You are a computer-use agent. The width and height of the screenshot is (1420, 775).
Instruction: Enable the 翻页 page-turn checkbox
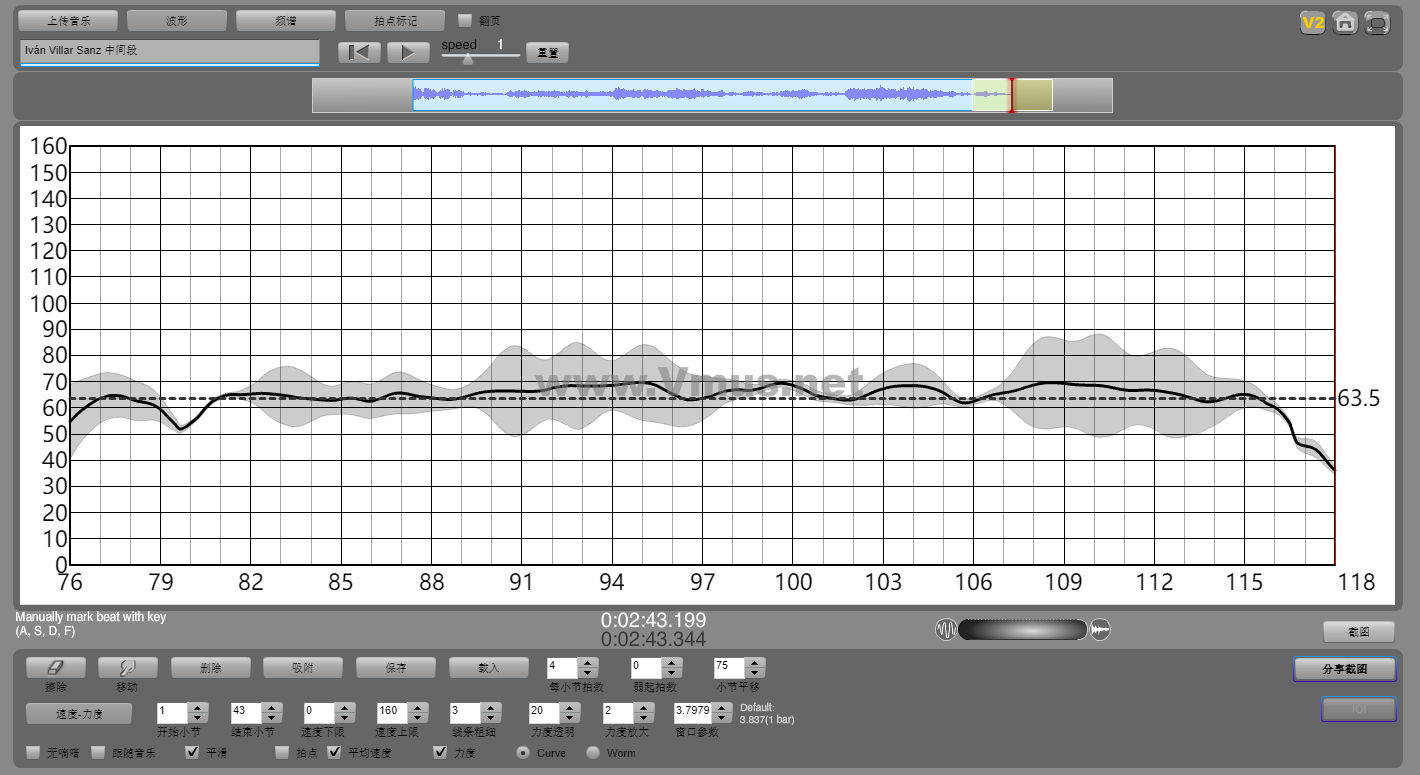point(465,20)
